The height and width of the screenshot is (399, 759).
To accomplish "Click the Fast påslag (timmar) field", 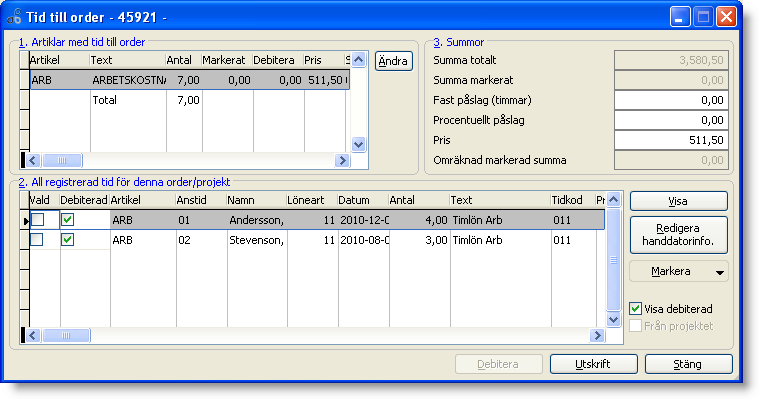I will 671,100.
